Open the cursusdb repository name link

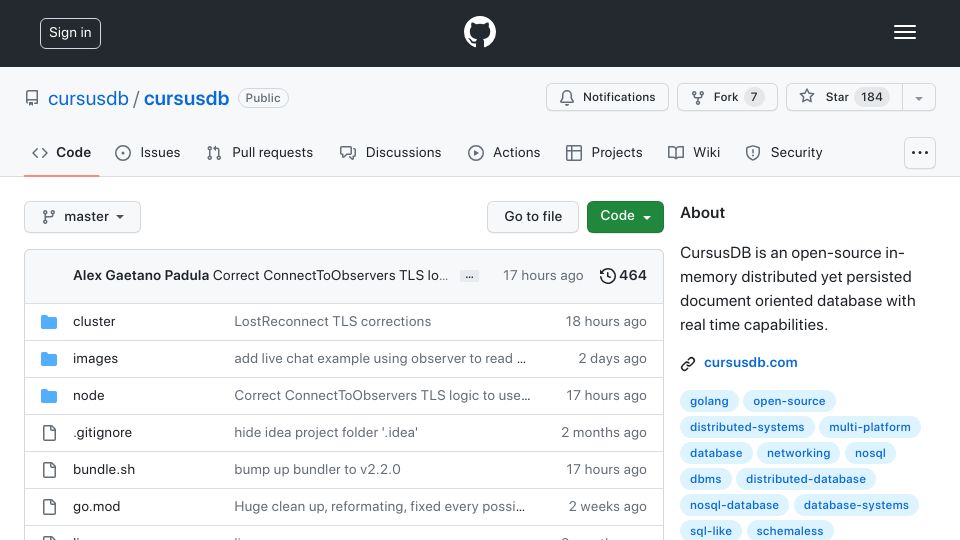click(x=186, y=98)
